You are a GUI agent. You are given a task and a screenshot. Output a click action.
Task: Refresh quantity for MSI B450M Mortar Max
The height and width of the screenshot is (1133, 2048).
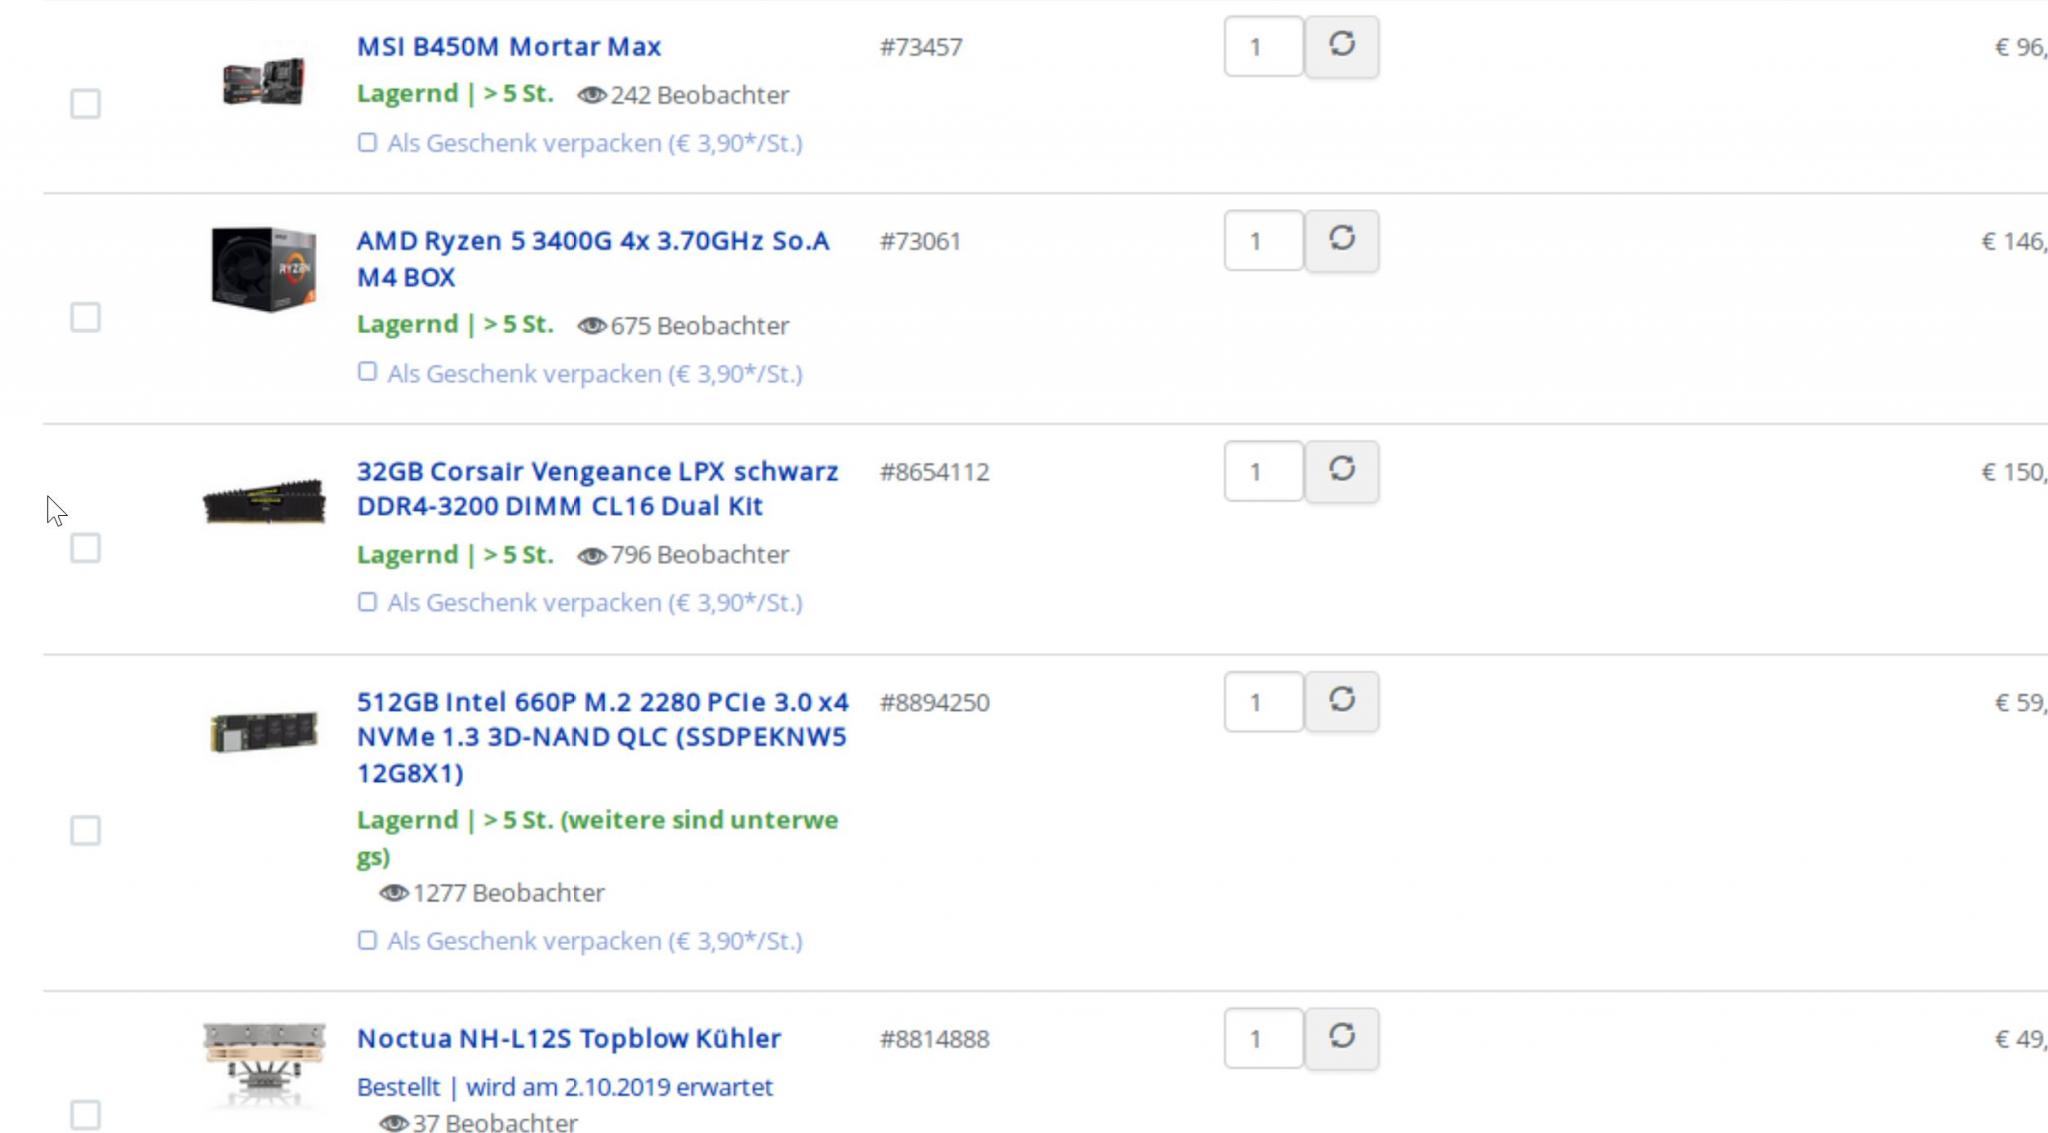coord(1341,46)
